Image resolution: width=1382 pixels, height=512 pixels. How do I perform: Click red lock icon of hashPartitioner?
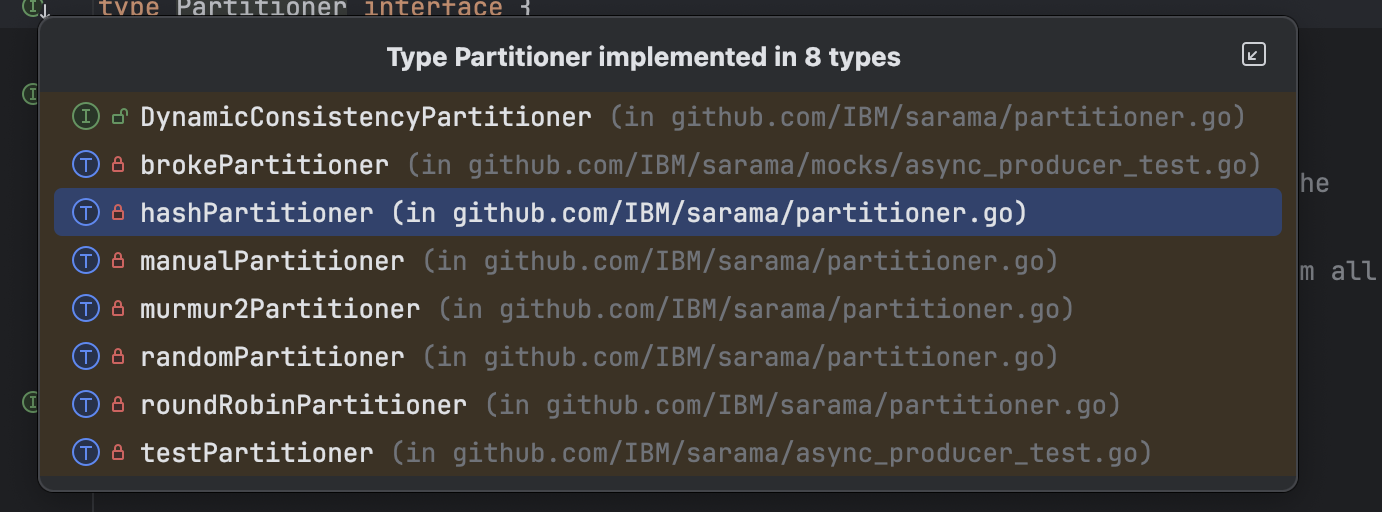point(118,213)
